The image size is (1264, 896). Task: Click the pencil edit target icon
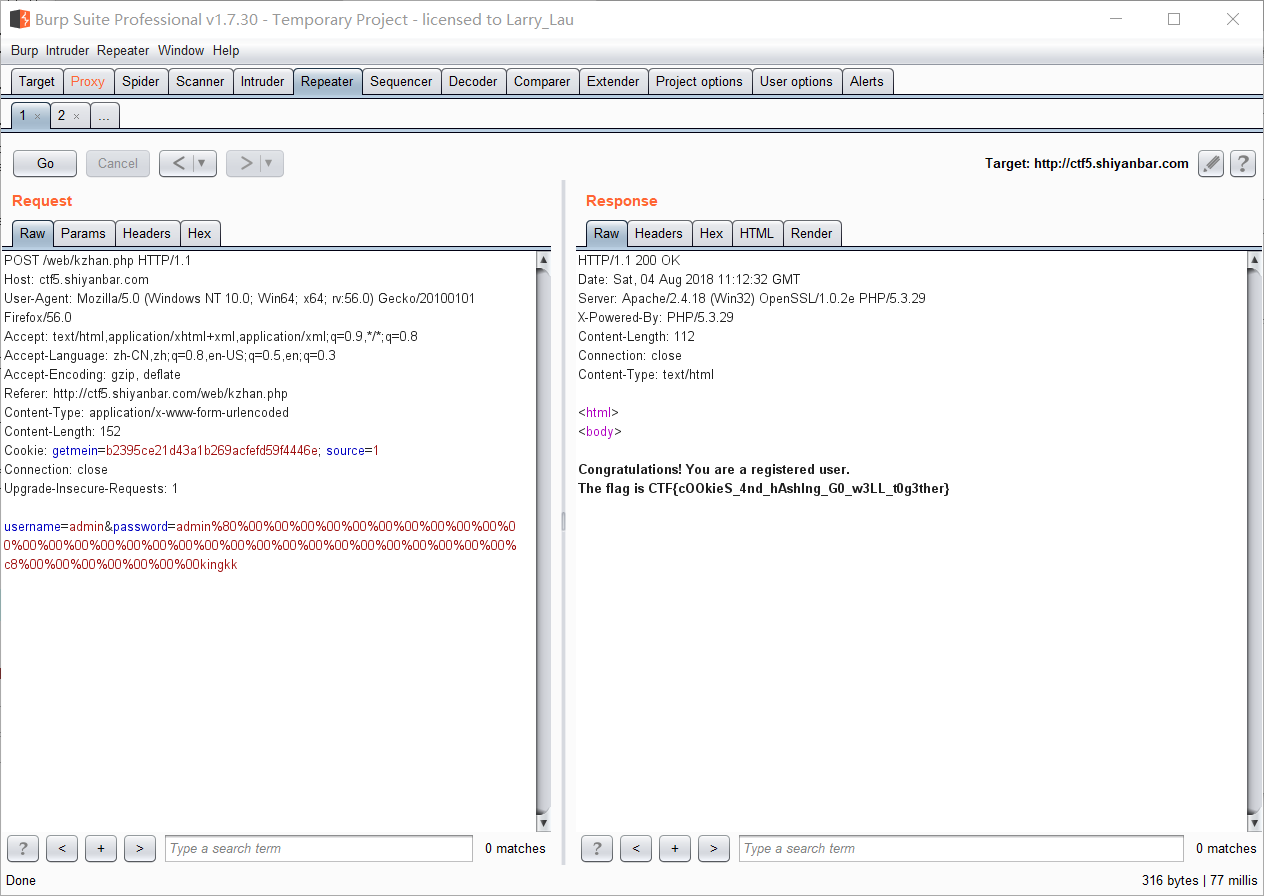1211,164
